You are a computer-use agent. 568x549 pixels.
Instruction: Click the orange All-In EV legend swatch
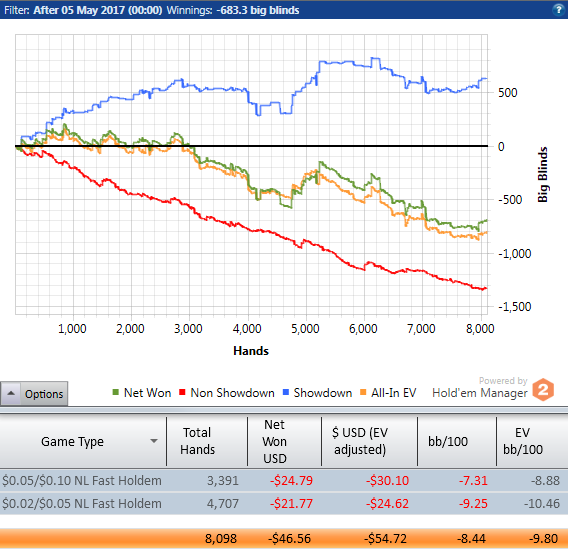[x=363, y=392]
